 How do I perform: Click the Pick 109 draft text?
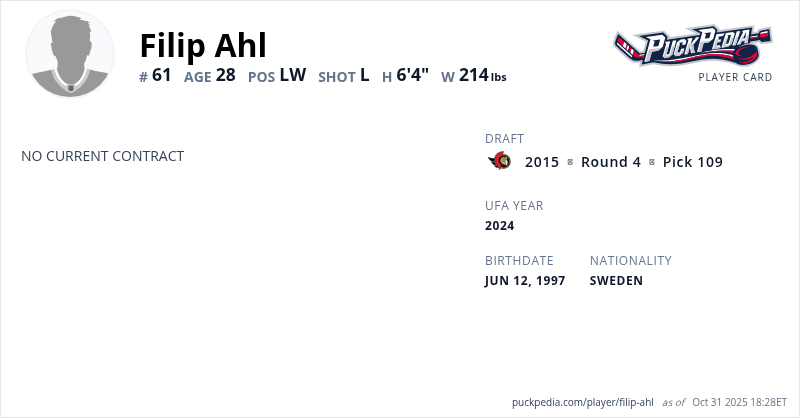(x=692, y=162)
